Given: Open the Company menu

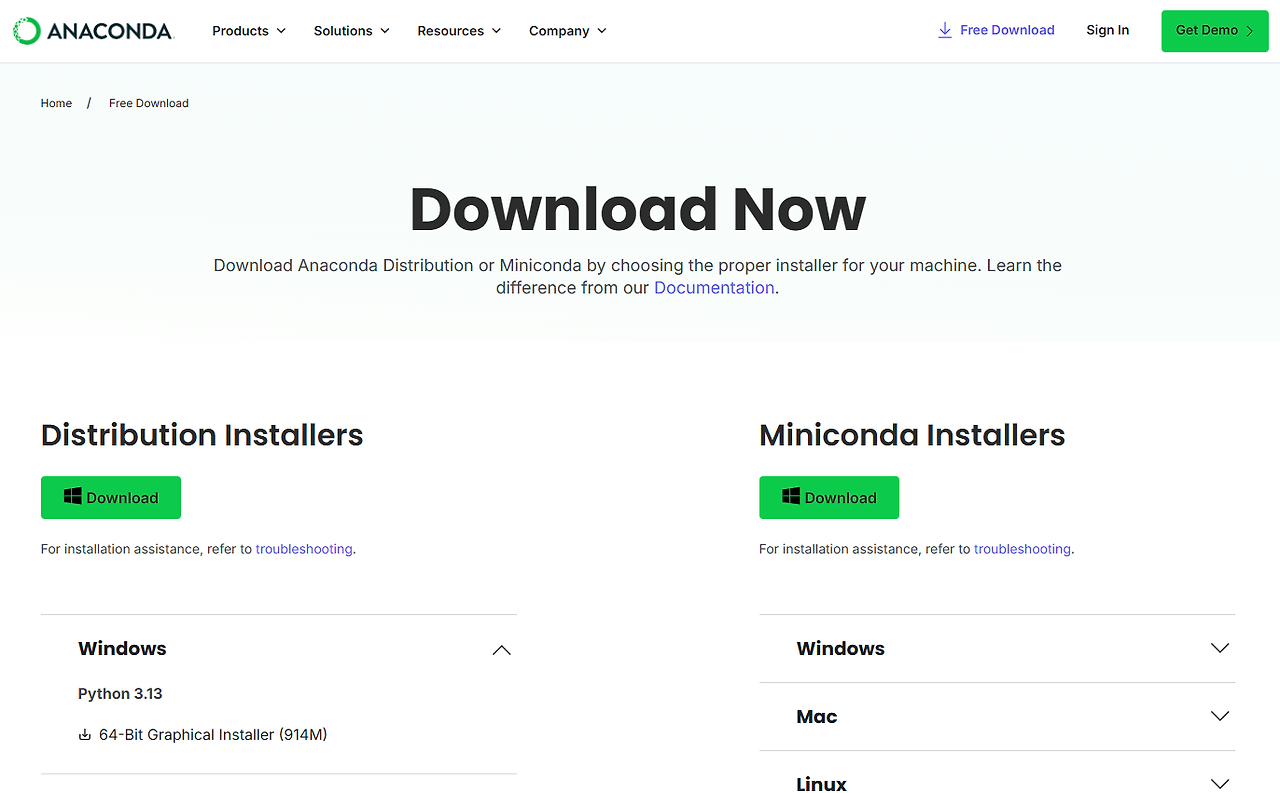Looking at the screenshot, I should pos(568,31).
